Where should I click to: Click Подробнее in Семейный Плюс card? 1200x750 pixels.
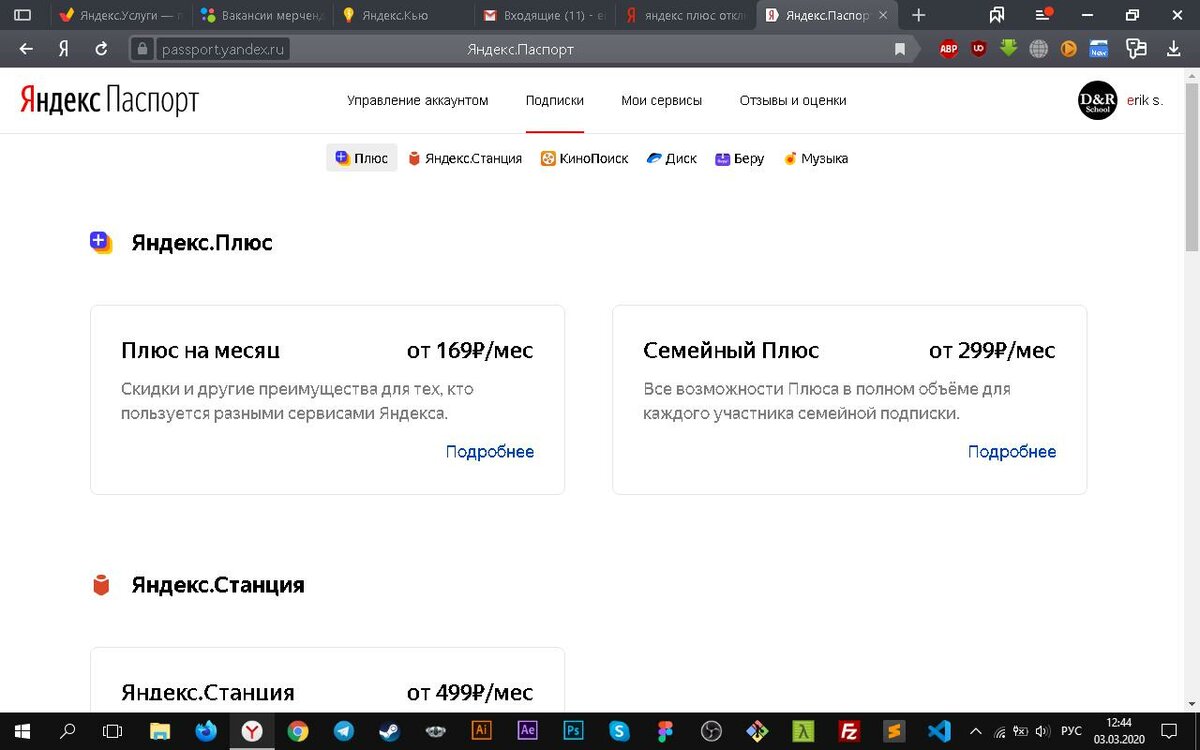(1012, 452)
